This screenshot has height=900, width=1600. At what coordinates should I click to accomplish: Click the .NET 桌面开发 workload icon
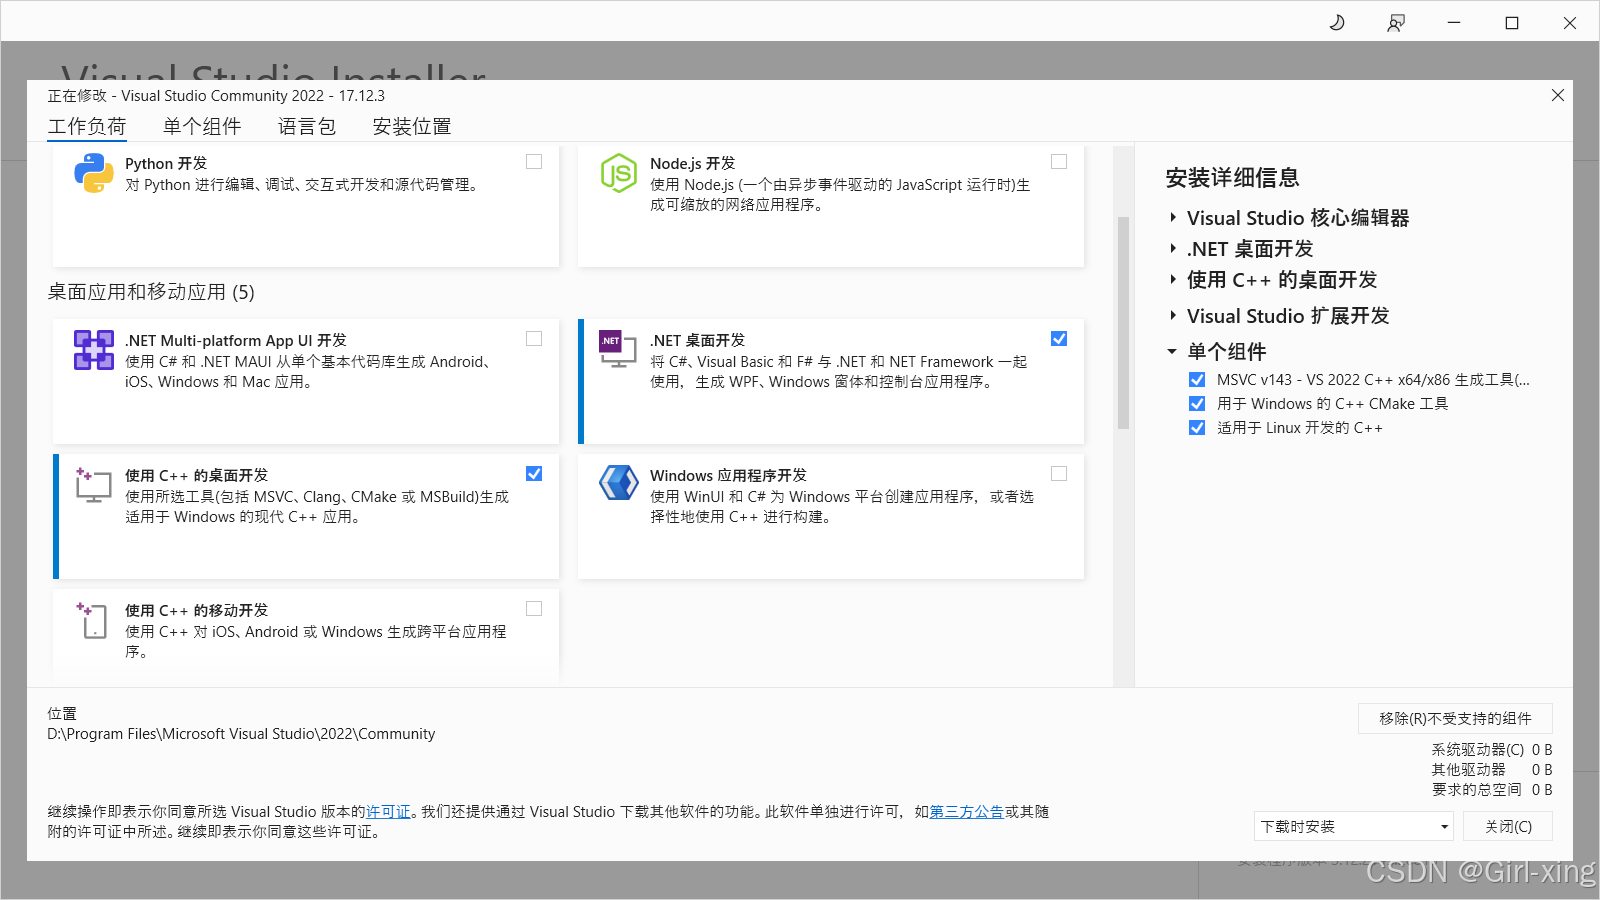[x=618, y=348]
